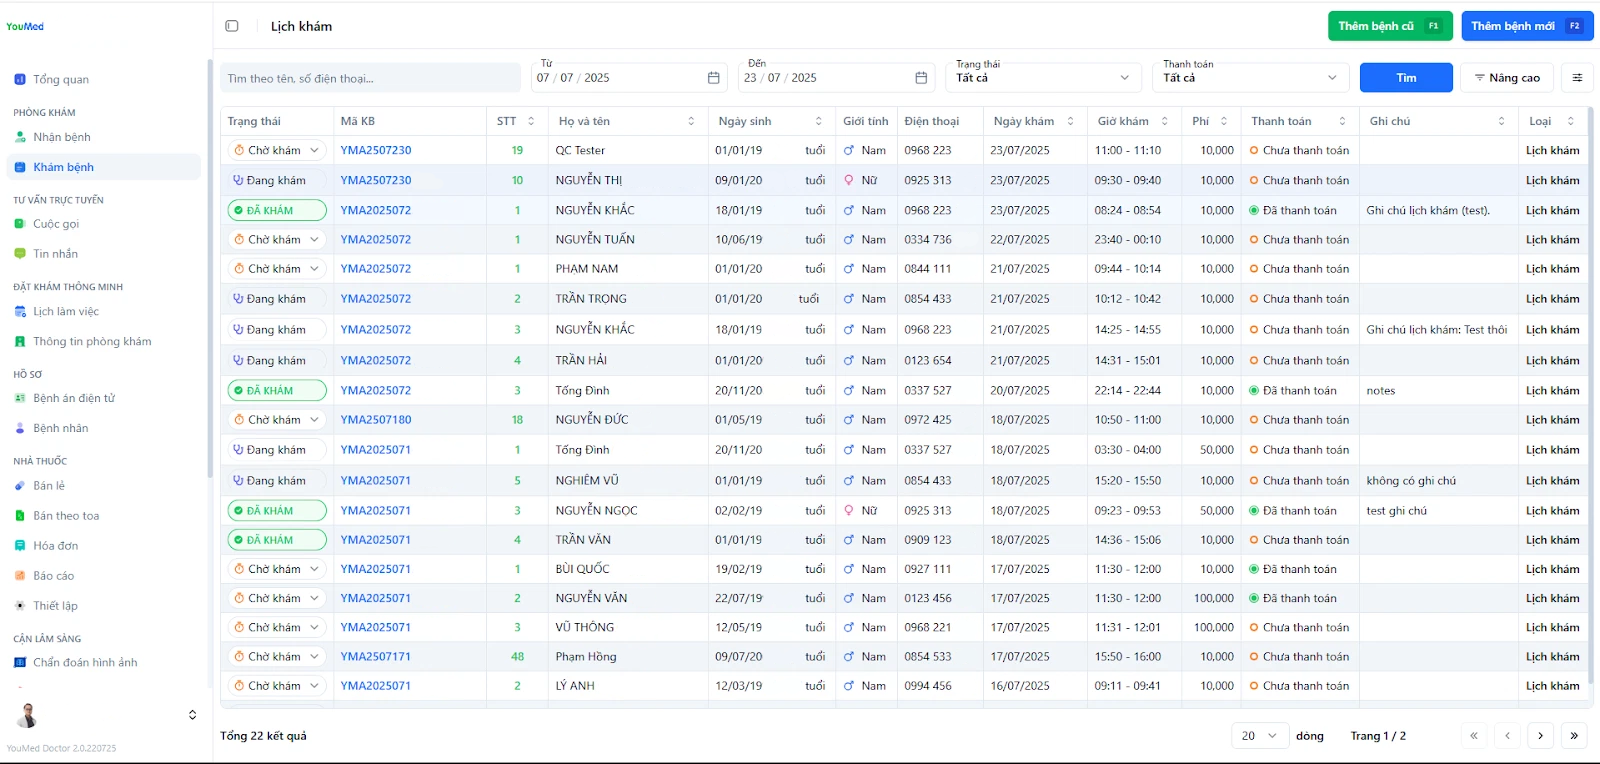
Task: Click the Thêm bệnh cũ button
Action: tap(1389, 26)
